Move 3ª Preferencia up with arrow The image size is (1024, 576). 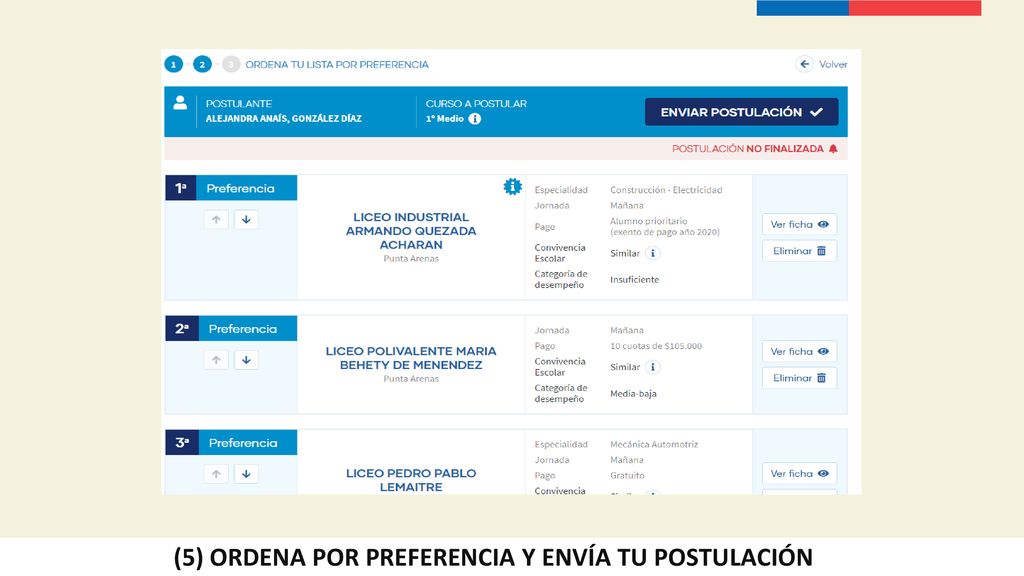tap(216, 473)
